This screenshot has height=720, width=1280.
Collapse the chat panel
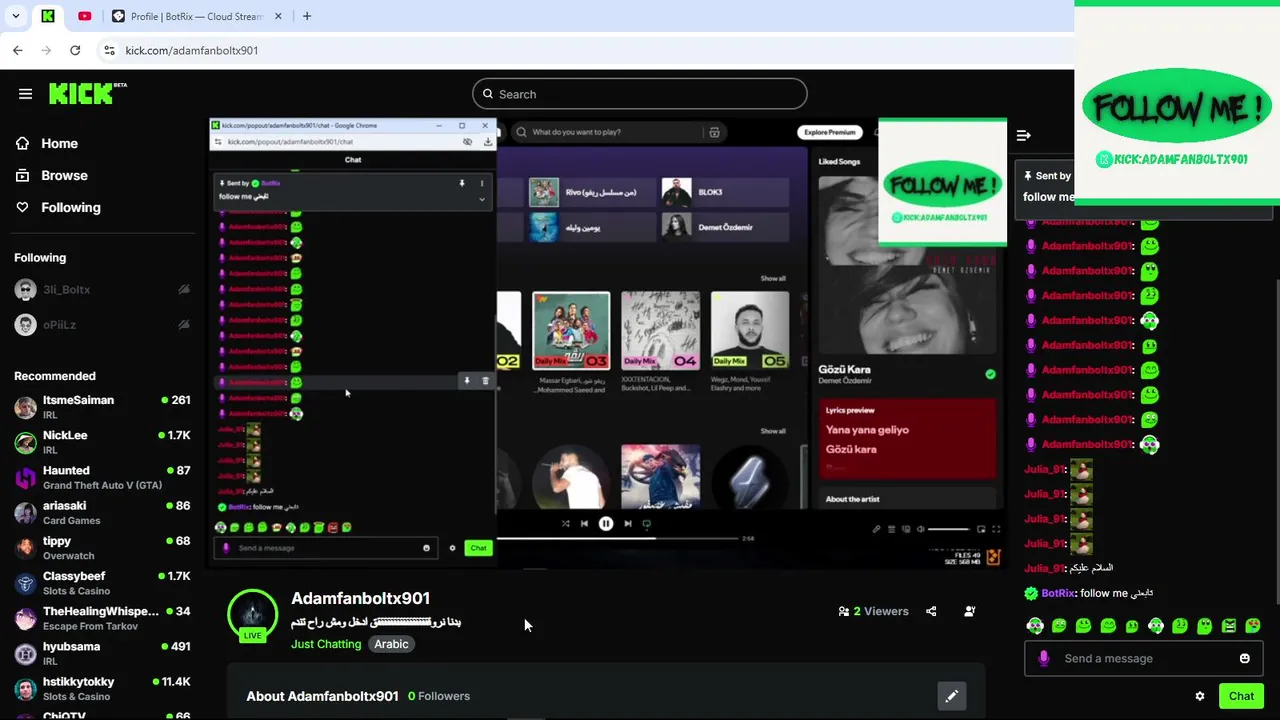[1023, 135]
